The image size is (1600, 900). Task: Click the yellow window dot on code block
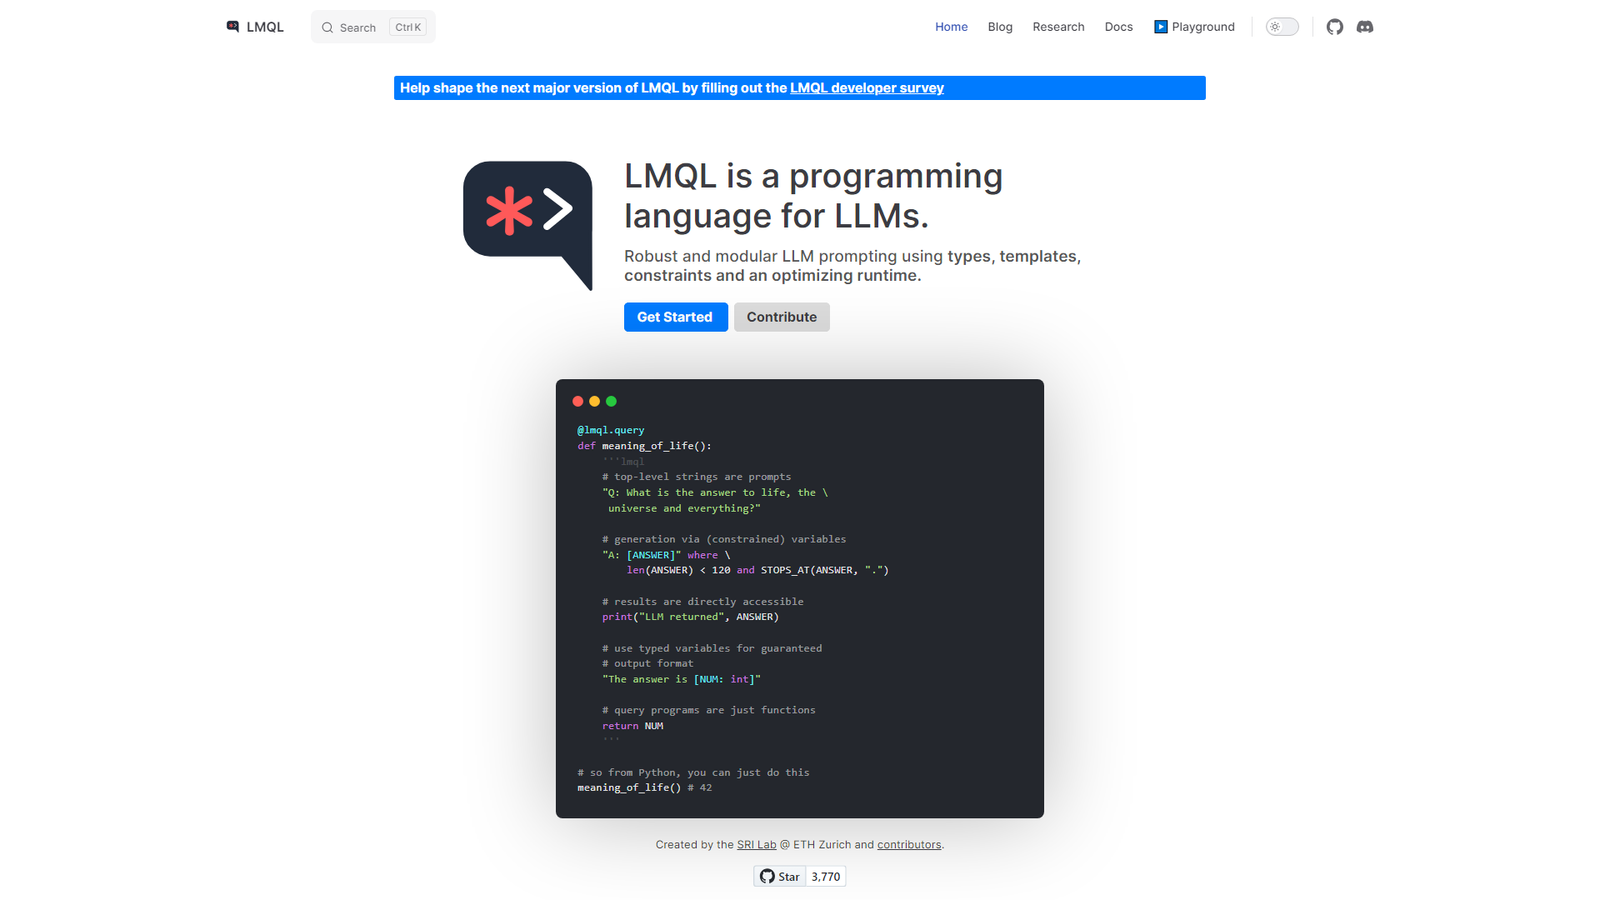(x=594, y=401)
